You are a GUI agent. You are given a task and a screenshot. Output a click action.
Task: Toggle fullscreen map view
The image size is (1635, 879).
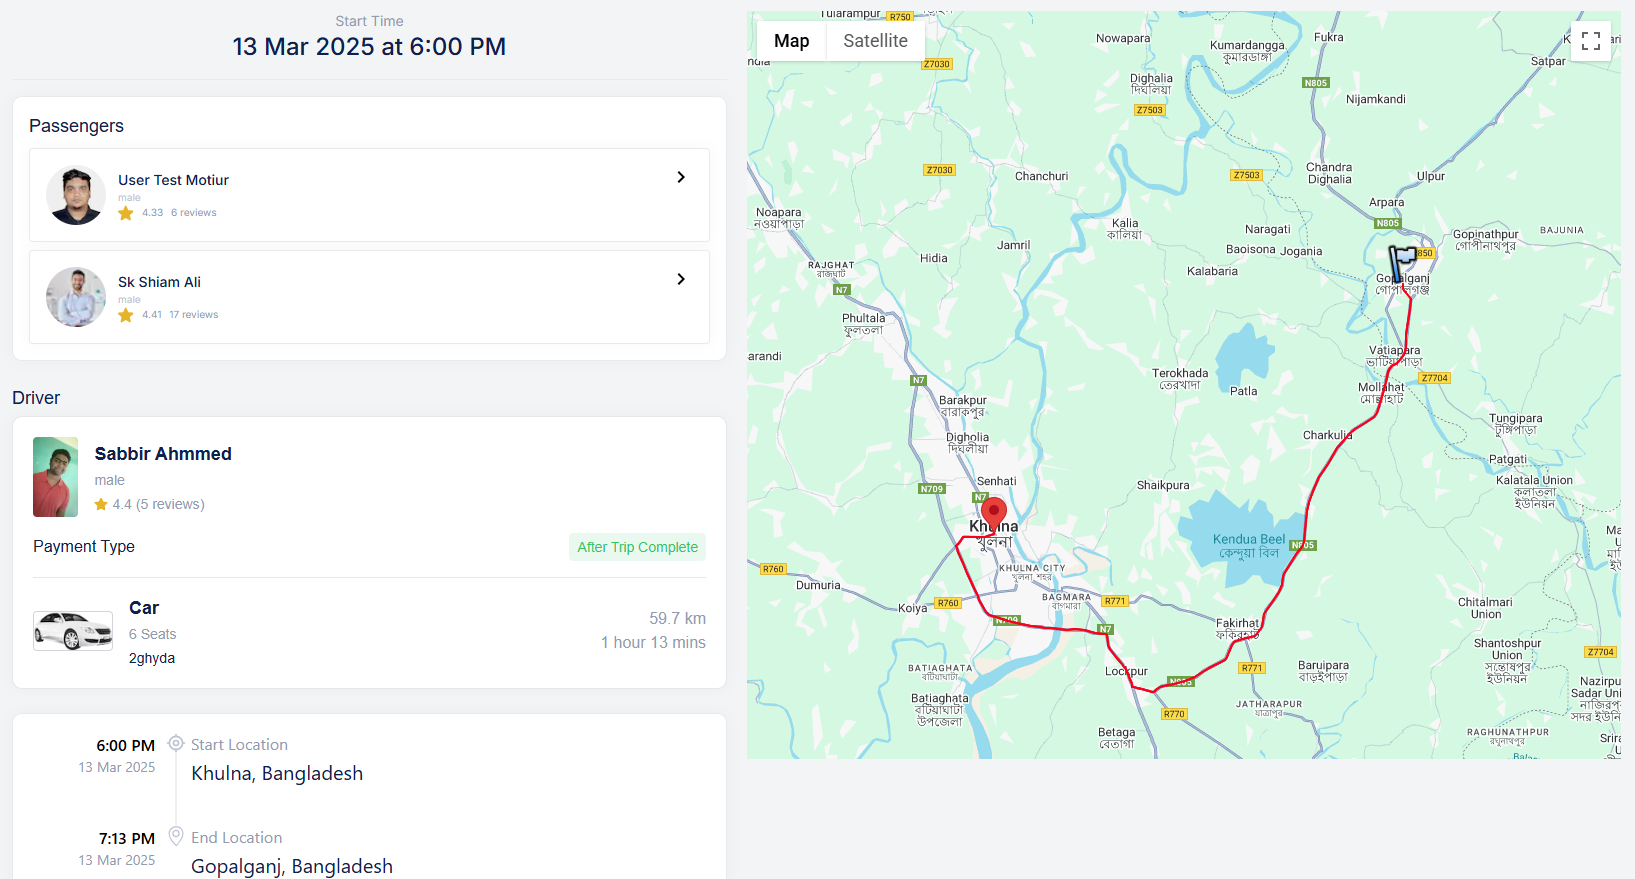point(1590,41)
